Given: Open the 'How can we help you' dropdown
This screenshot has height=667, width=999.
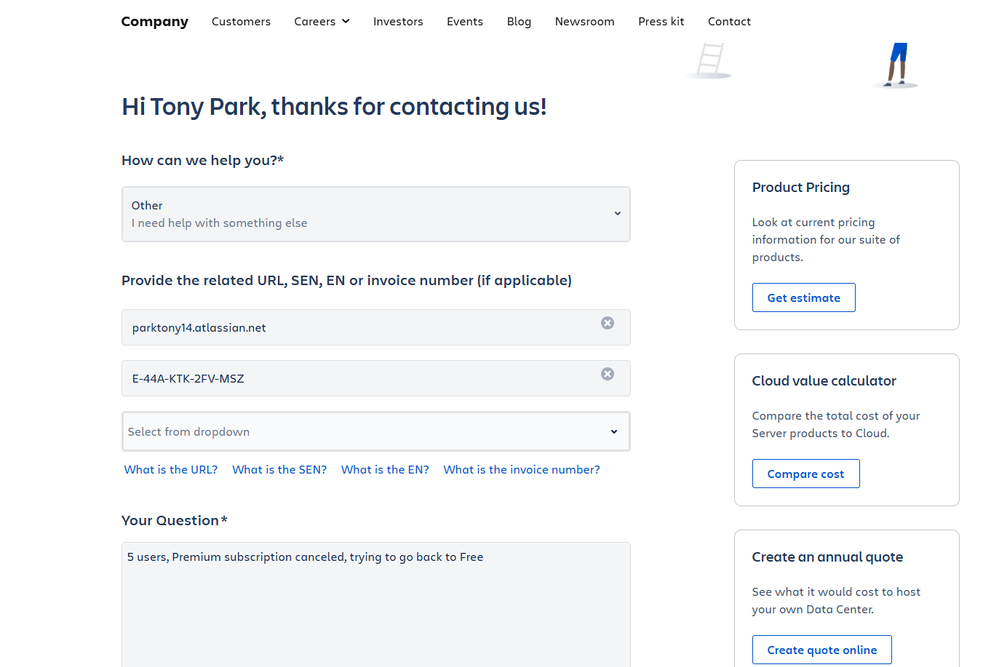Looking at the screenshot, I should [375, 214].
